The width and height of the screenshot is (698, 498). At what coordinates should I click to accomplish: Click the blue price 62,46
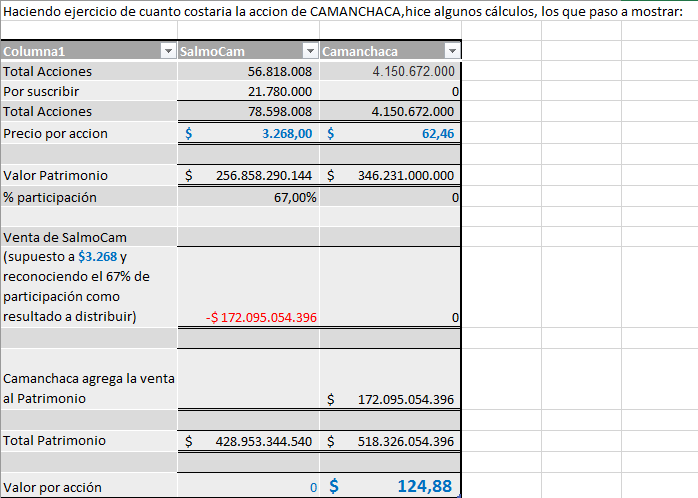pos(438,134)
